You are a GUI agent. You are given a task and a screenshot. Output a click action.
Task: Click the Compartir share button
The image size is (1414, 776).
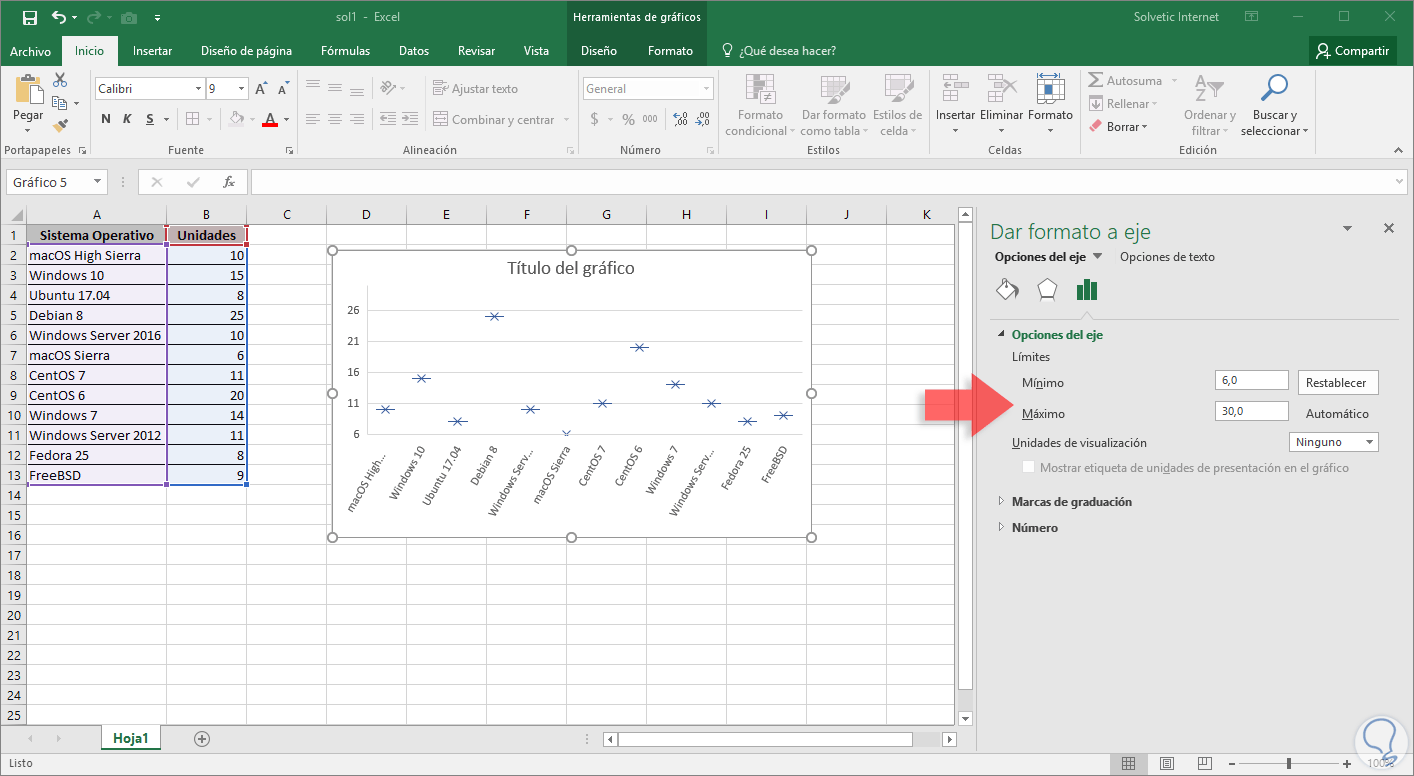(1352, 51)
